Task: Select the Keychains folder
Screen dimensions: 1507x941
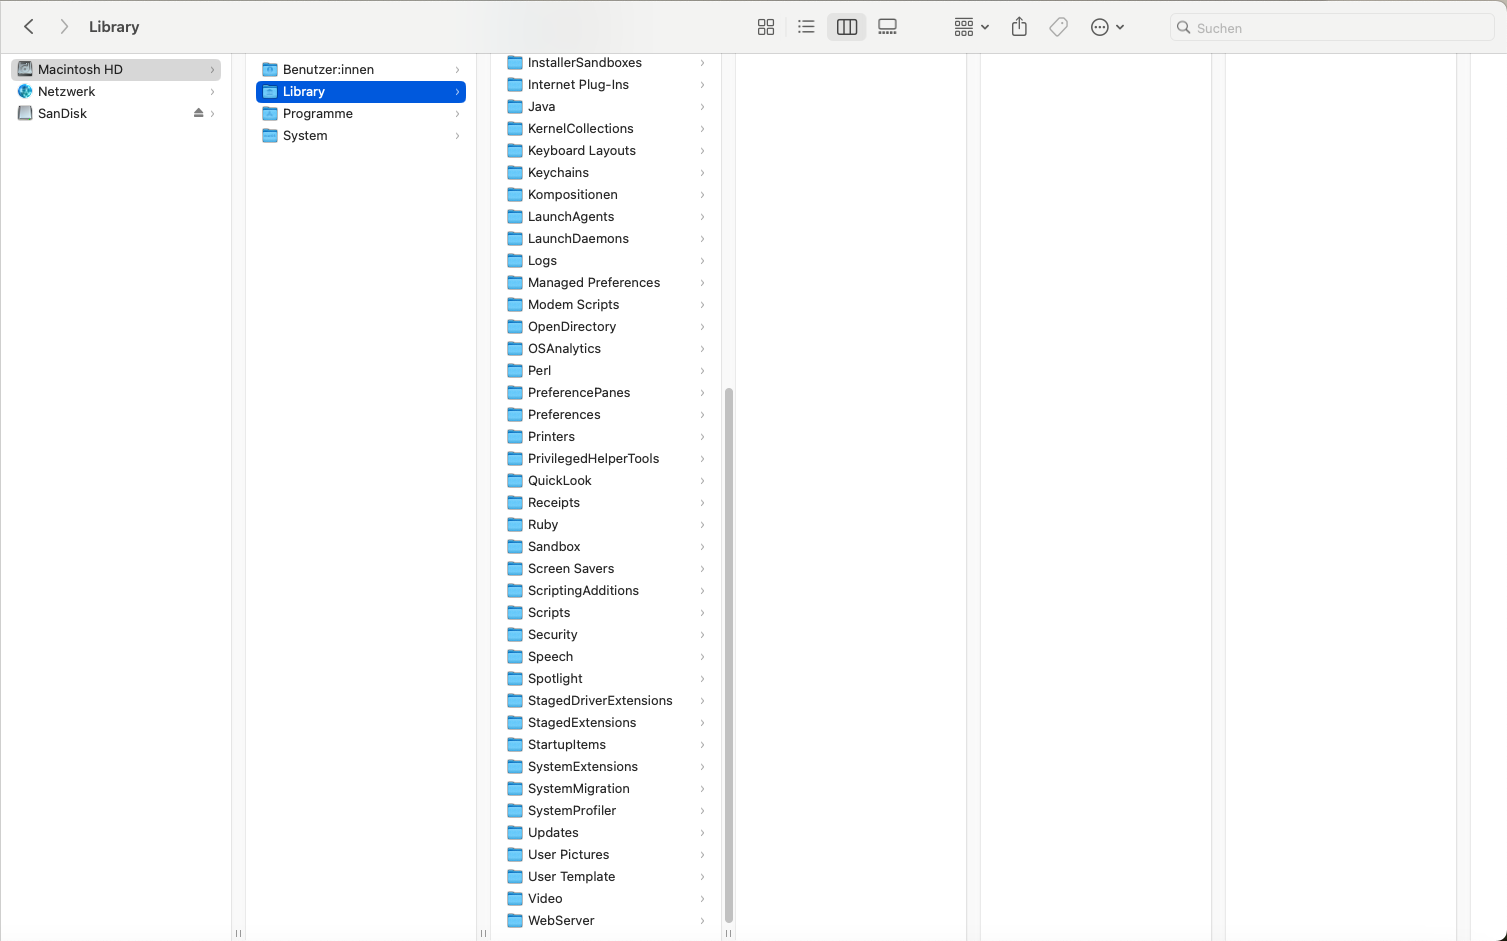Action: [606, 172]
